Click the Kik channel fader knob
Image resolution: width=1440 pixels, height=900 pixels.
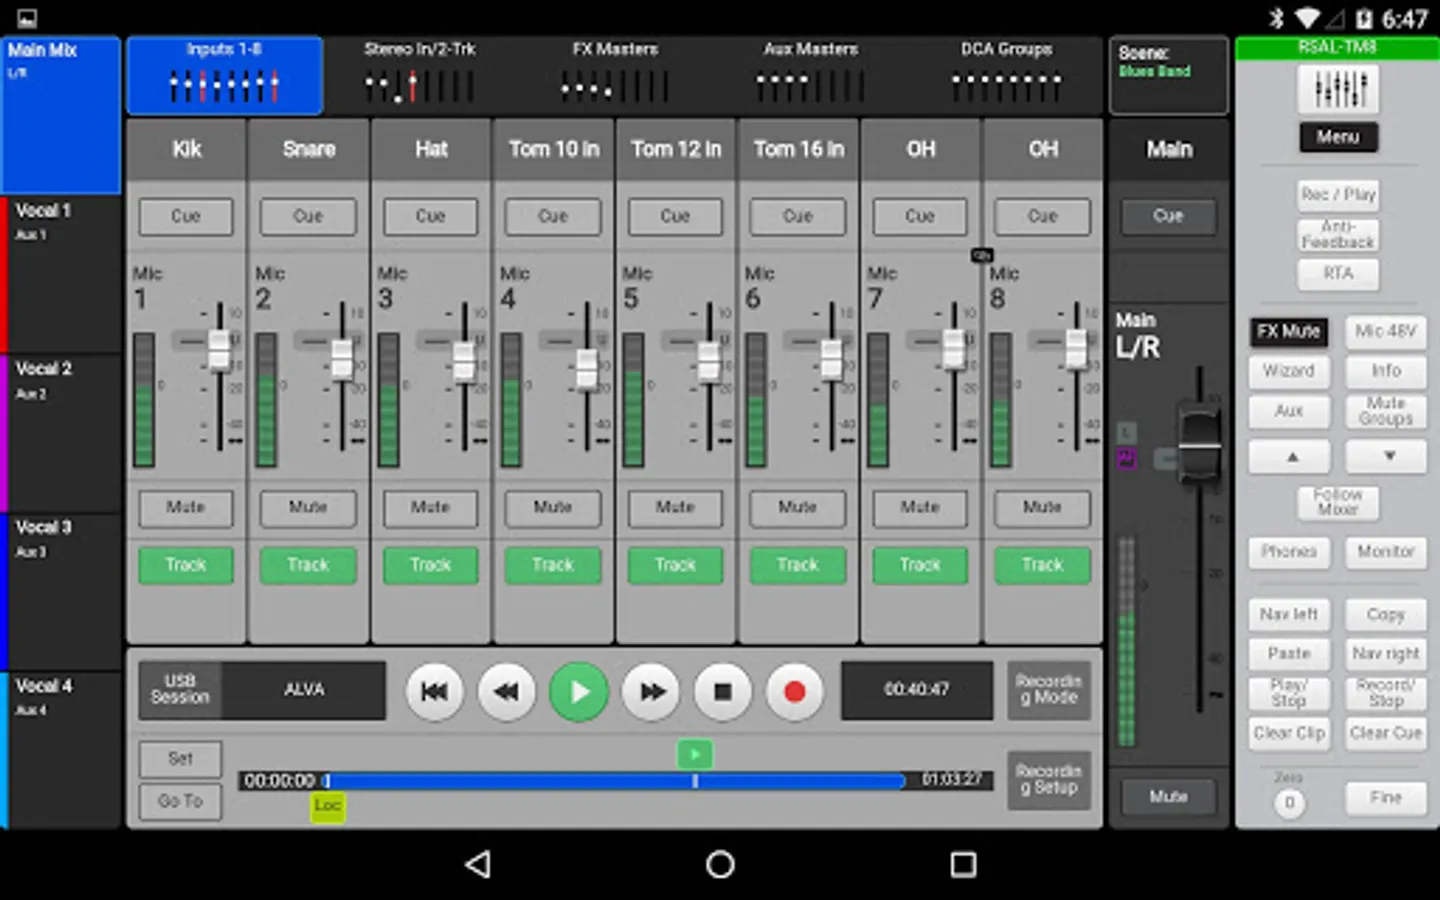coord(219,350)
